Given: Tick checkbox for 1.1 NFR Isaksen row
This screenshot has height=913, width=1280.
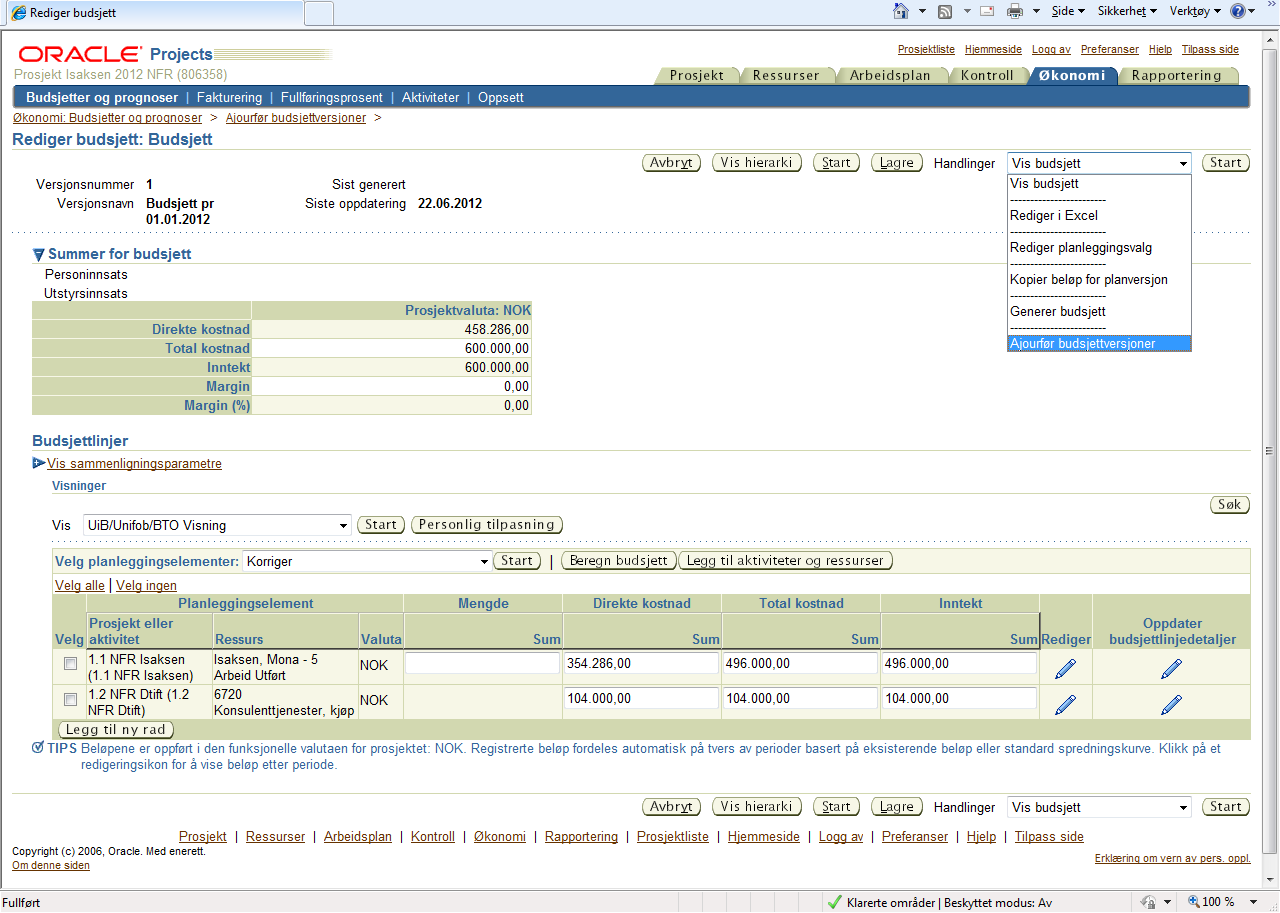Looking at the screenshot, I should click(x=70, y=664).
